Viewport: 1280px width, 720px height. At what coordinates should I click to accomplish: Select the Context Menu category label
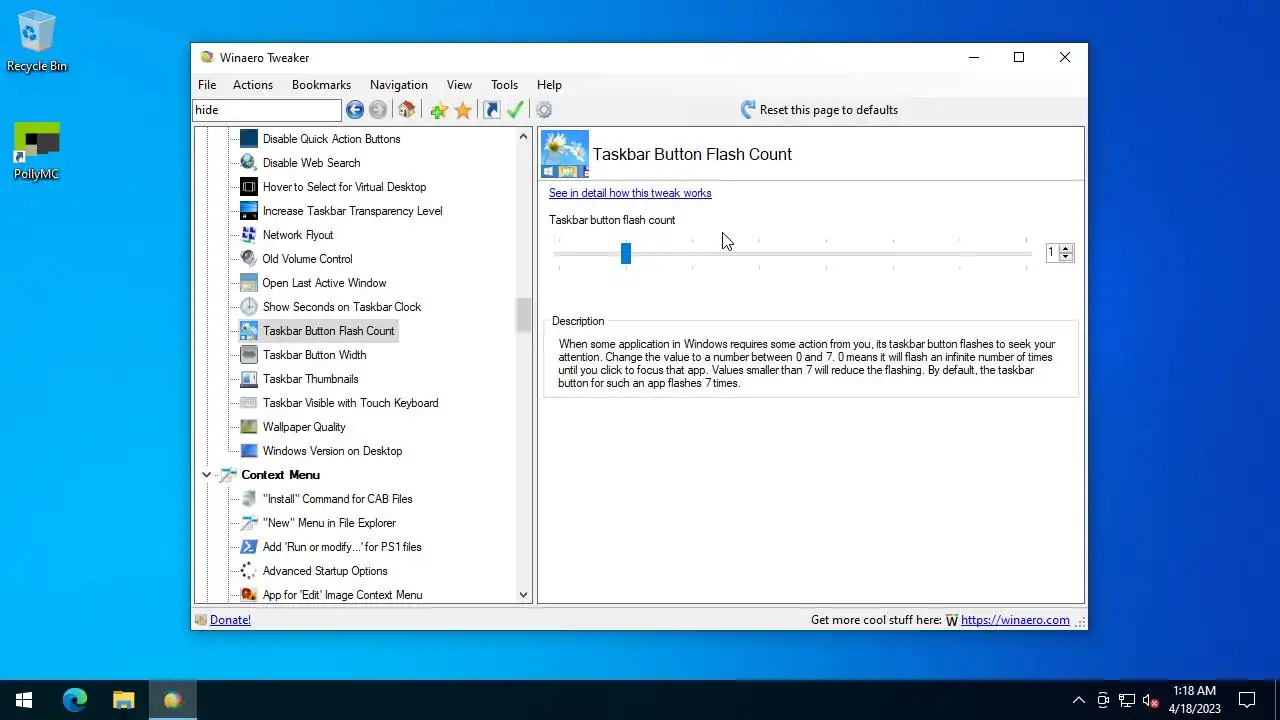[280, 475]
